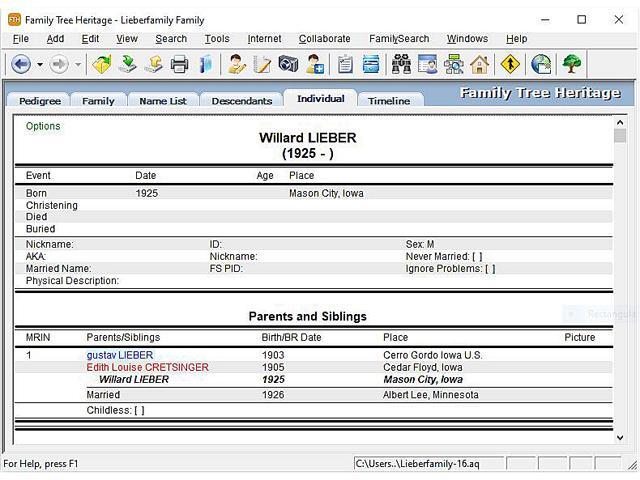Viewport: 640px width, 480px height.
Task: Click the Print icon in toolbar
Action: (180, 64)
